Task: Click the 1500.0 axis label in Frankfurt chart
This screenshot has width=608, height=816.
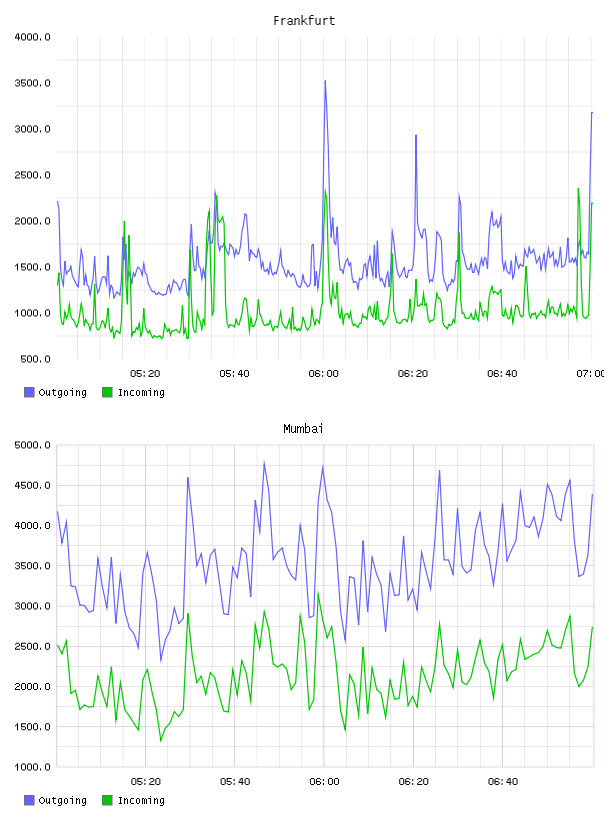Action: [32, 267]
